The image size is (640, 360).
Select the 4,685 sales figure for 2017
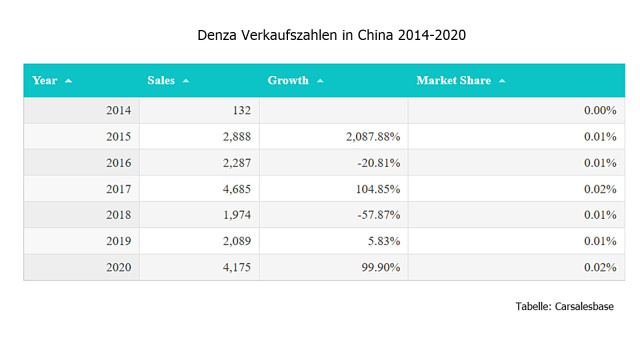[237, 189]
